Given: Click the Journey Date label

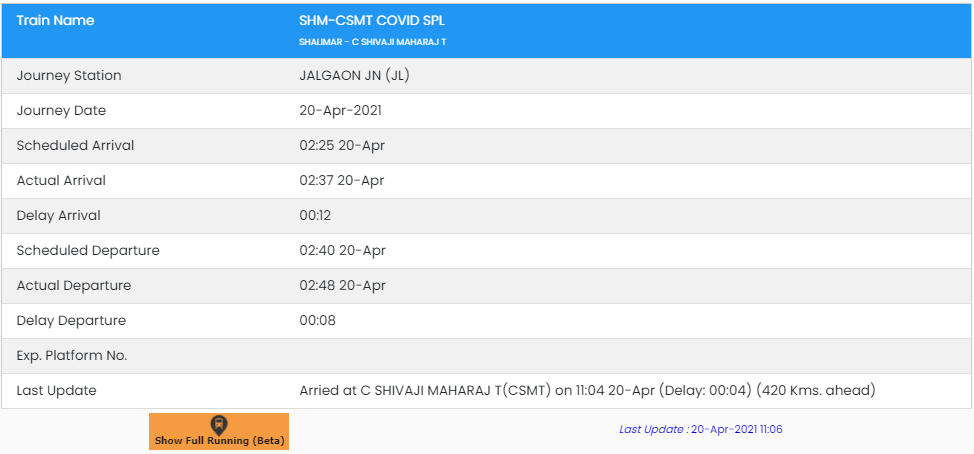Looking at the screenshot, I should tap(61, 110).
